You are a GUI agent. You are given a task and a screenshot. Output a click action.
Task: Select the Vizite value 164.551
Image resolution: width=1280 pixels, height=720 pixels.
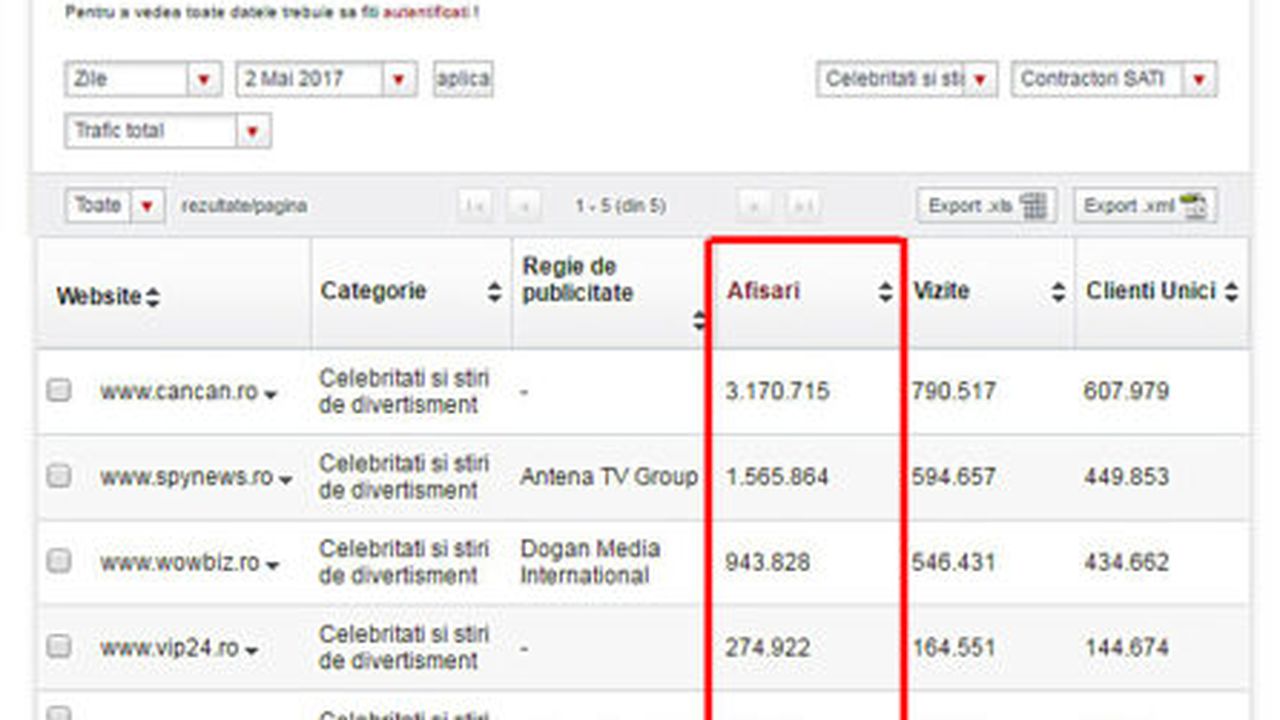pos(953,648)
